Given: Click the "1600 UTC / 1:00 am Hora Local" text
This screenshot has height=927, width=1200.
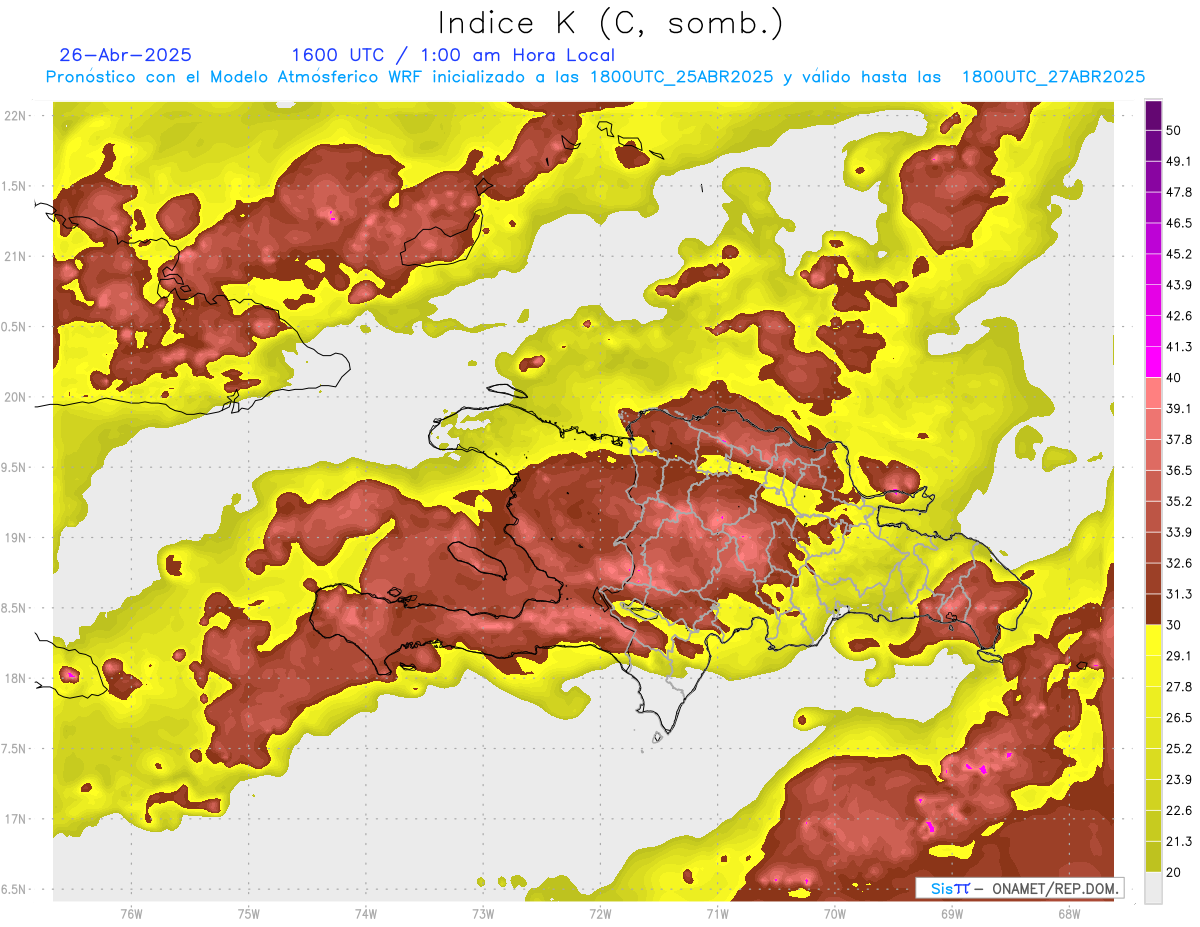Looking at the screenshot, I should tap(453, 55).
